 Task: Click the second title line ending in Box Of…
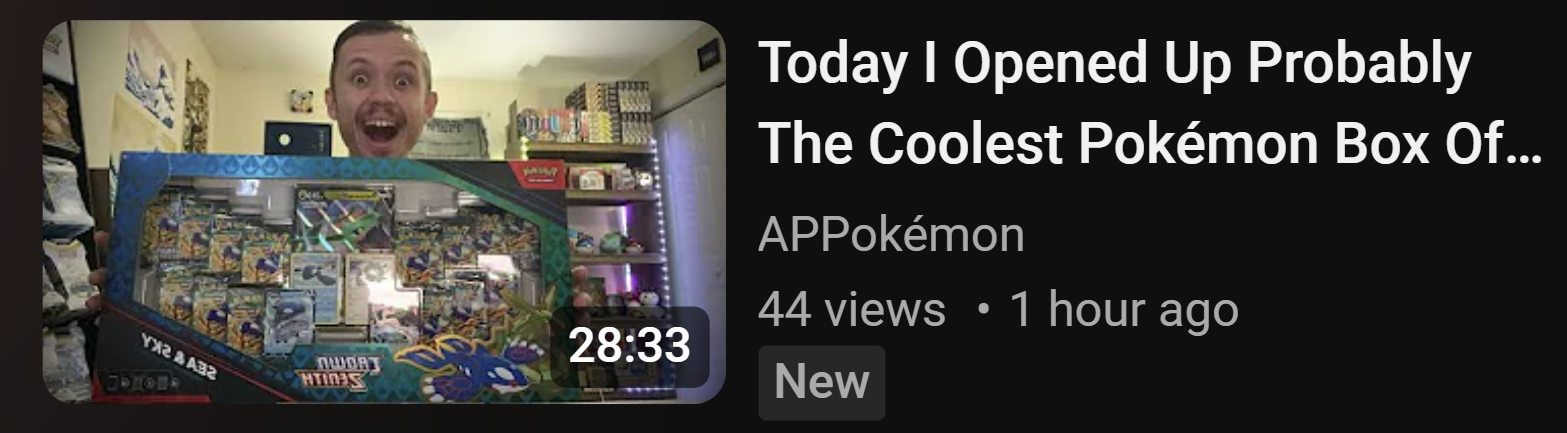click(x=1149, y=145)
